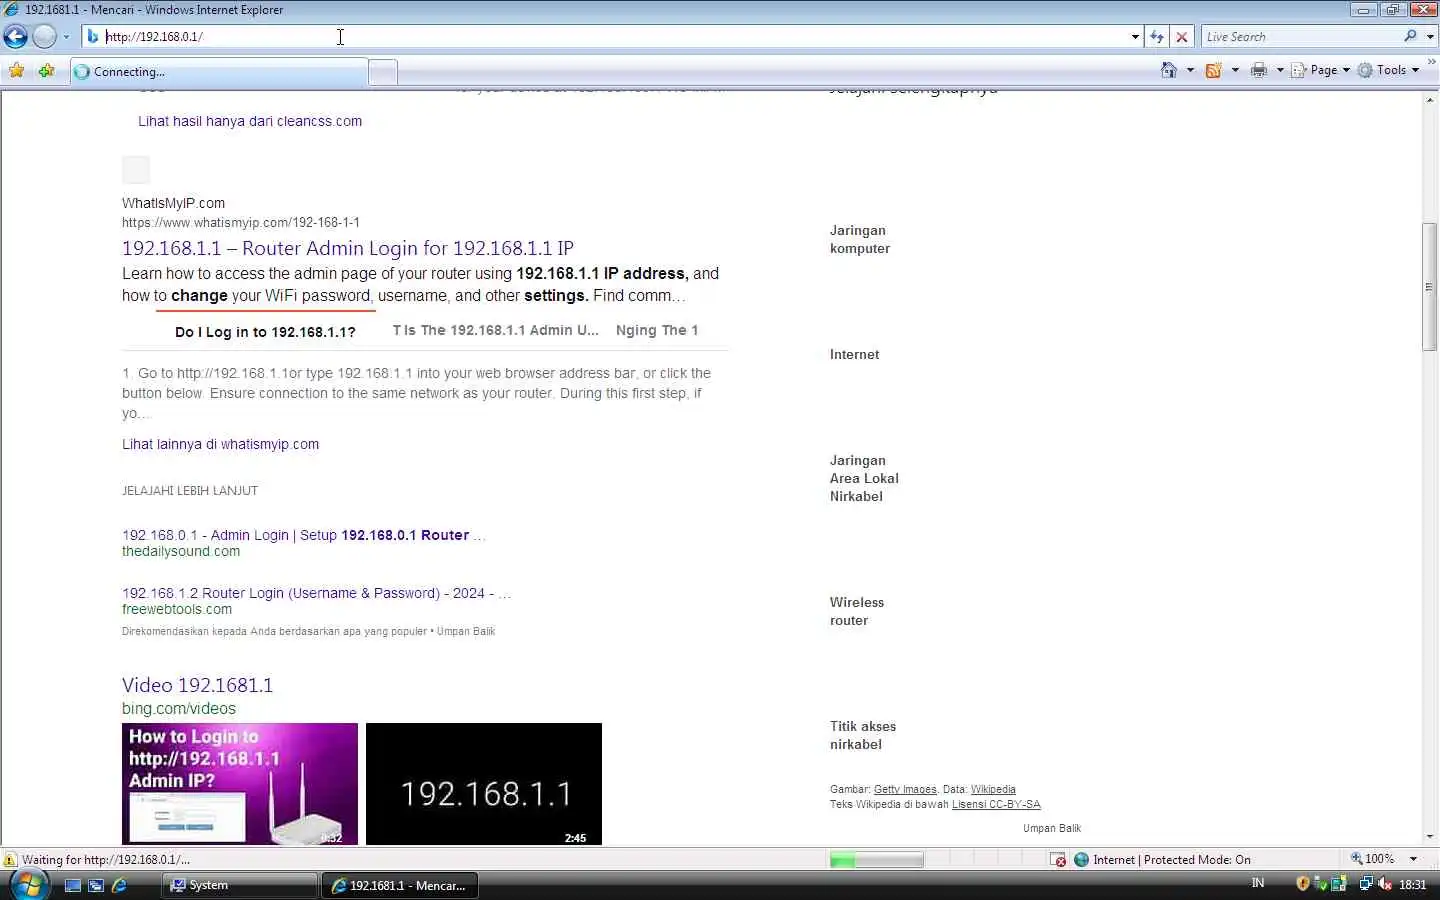Click the Umpan Balik link under recommendations
The width and height of the screenshot is (1440, 900).
[466, 631]
